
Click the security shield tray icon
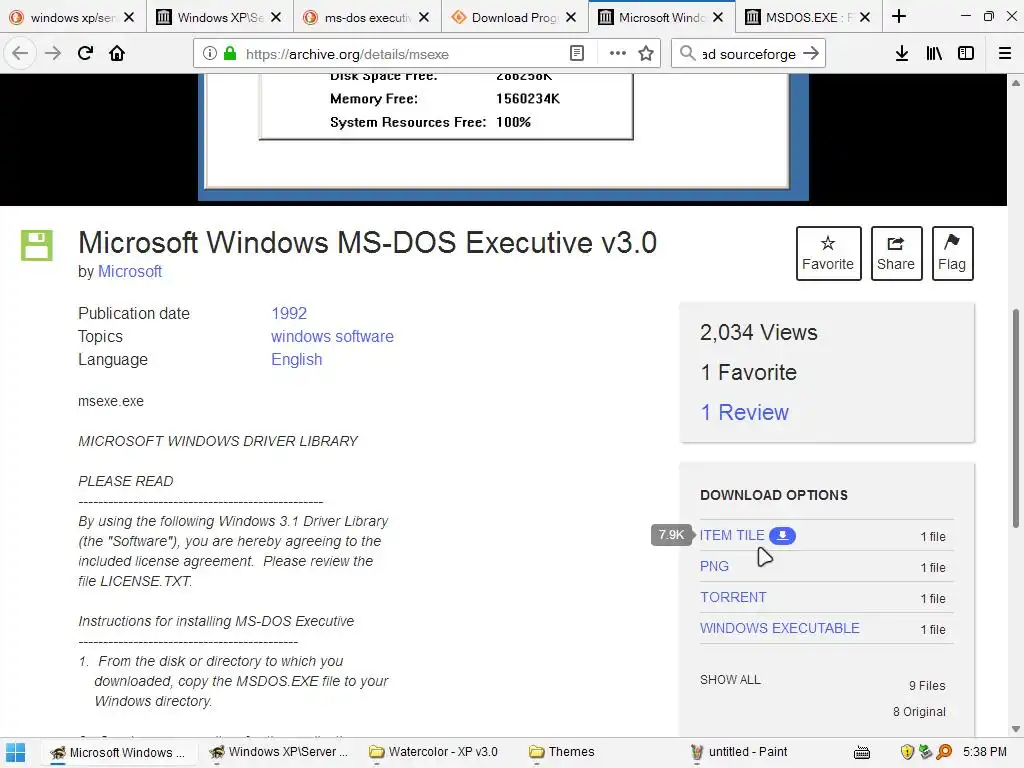point(906,752)
